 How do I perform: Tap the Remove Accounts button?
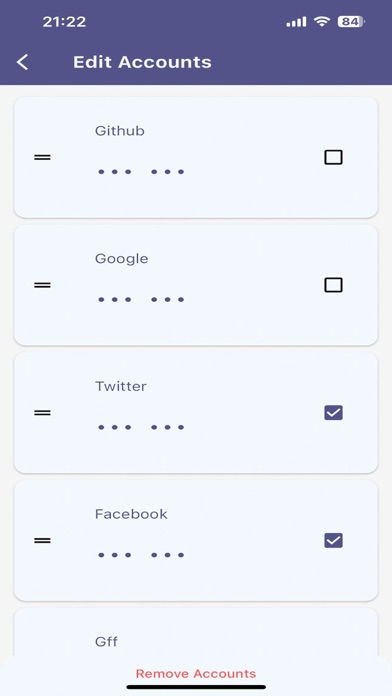(x=196, y=673)
